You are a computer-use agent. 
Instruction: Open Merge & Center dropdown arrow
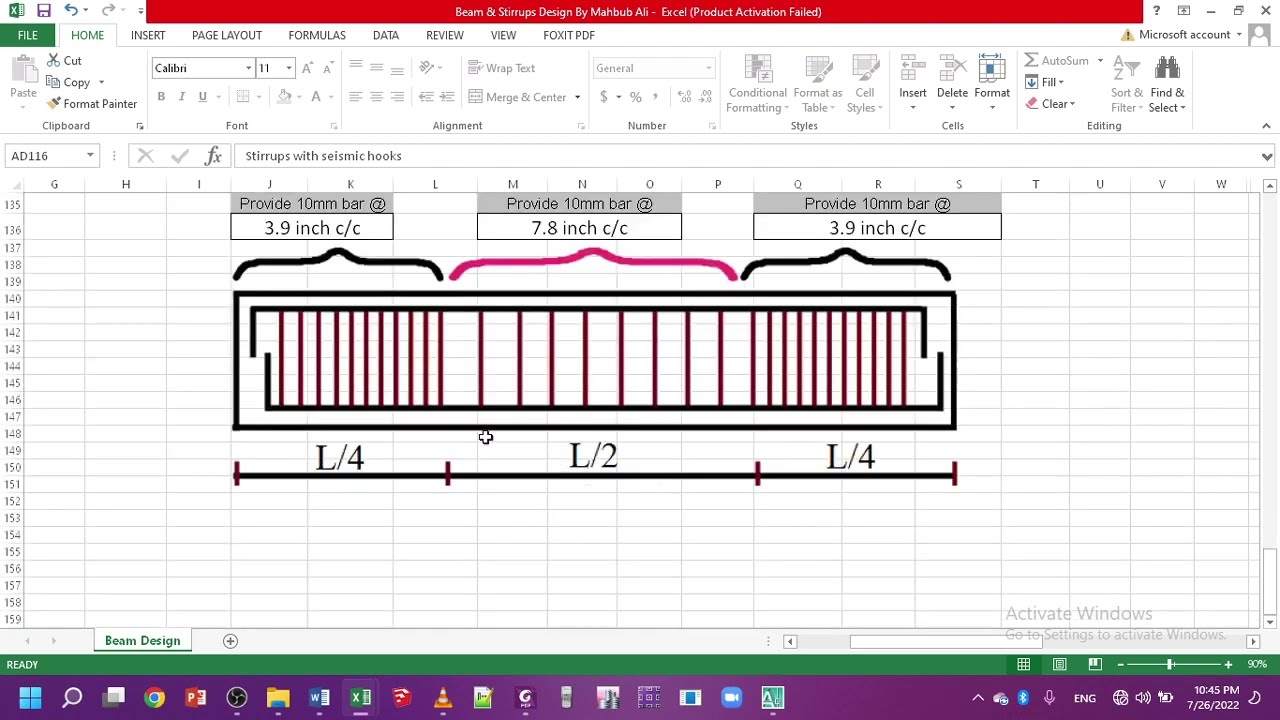pyautogui.click(x=577, y=97)
